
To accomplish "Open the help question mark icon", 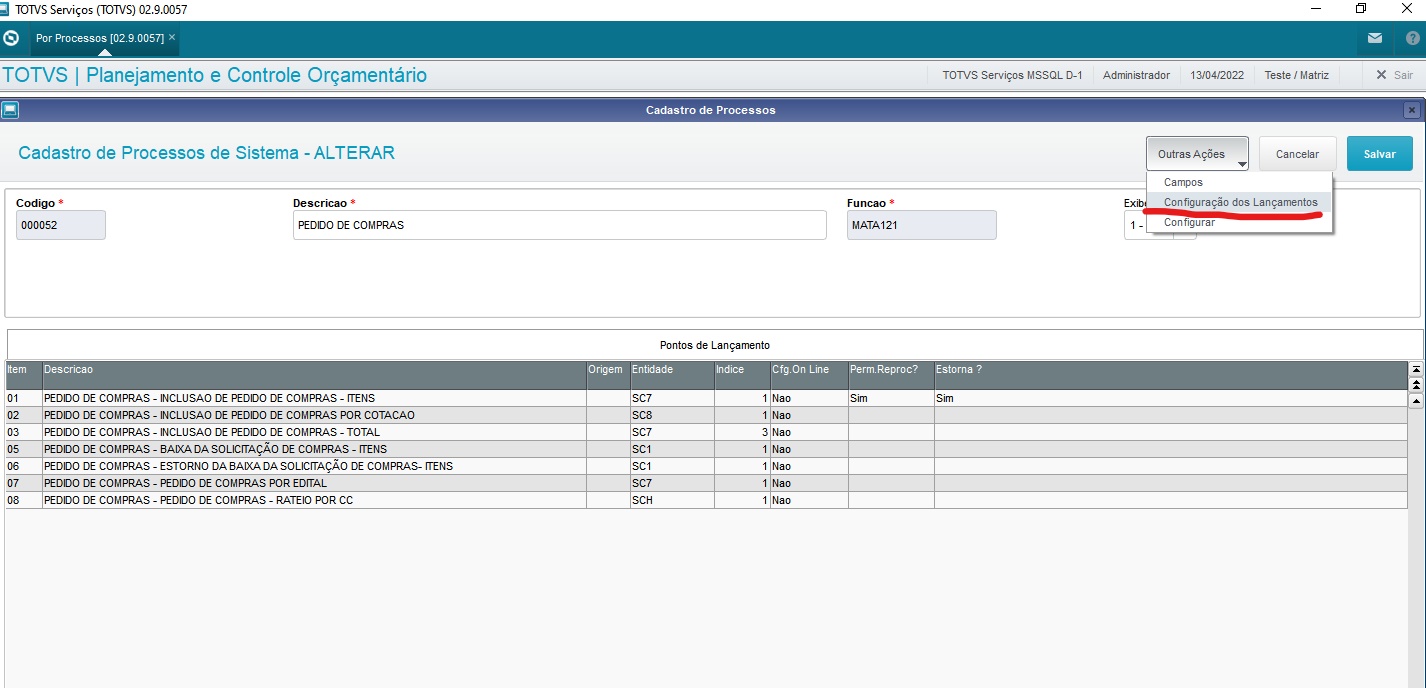I will point(1411,38).
